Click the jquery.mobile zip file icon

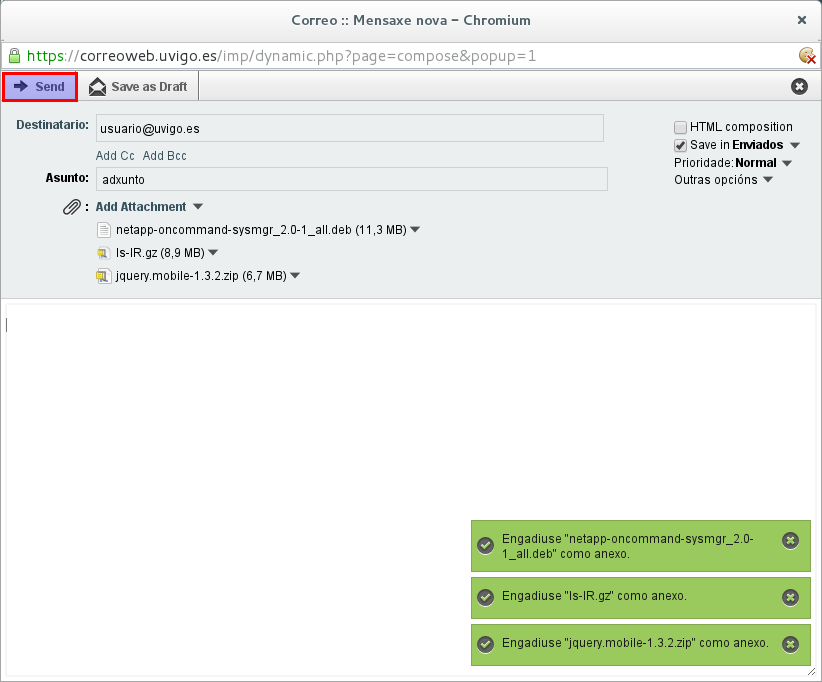click(x=103, y=276)
